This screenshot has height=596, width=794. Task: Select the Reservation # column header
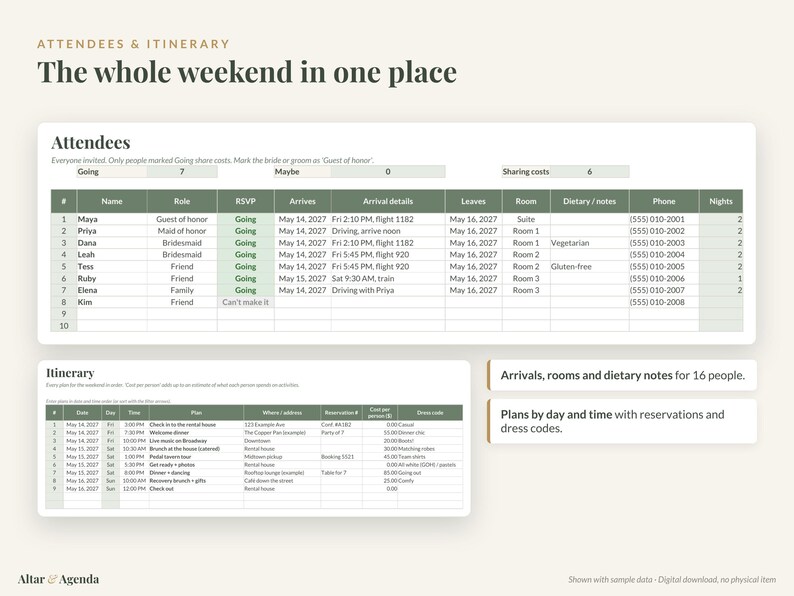[x=341, y=413]
